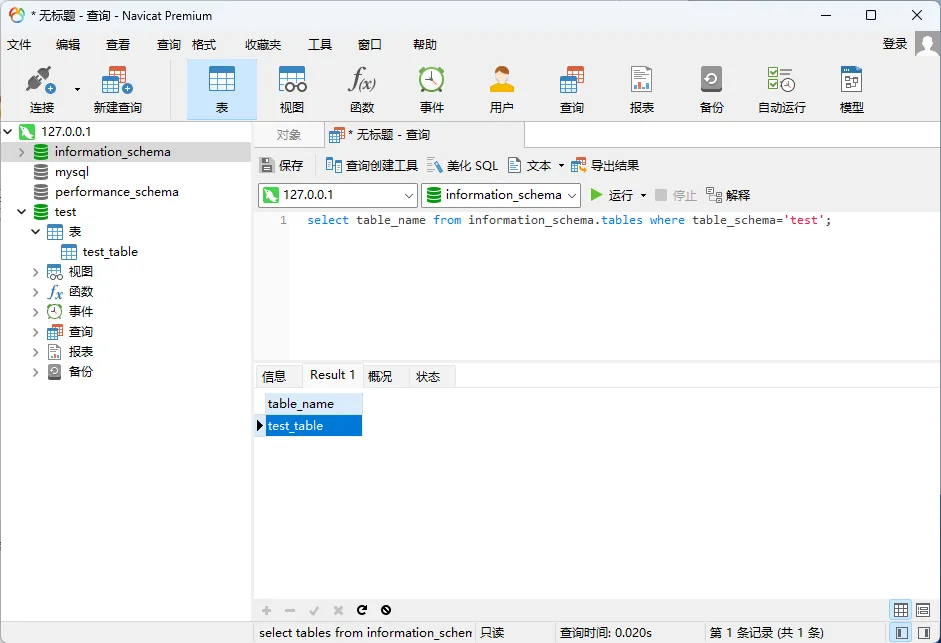Viewport: 941px width, 643px height.
Task: Click the 事件 (Event) clock icon
Action: 432,89
